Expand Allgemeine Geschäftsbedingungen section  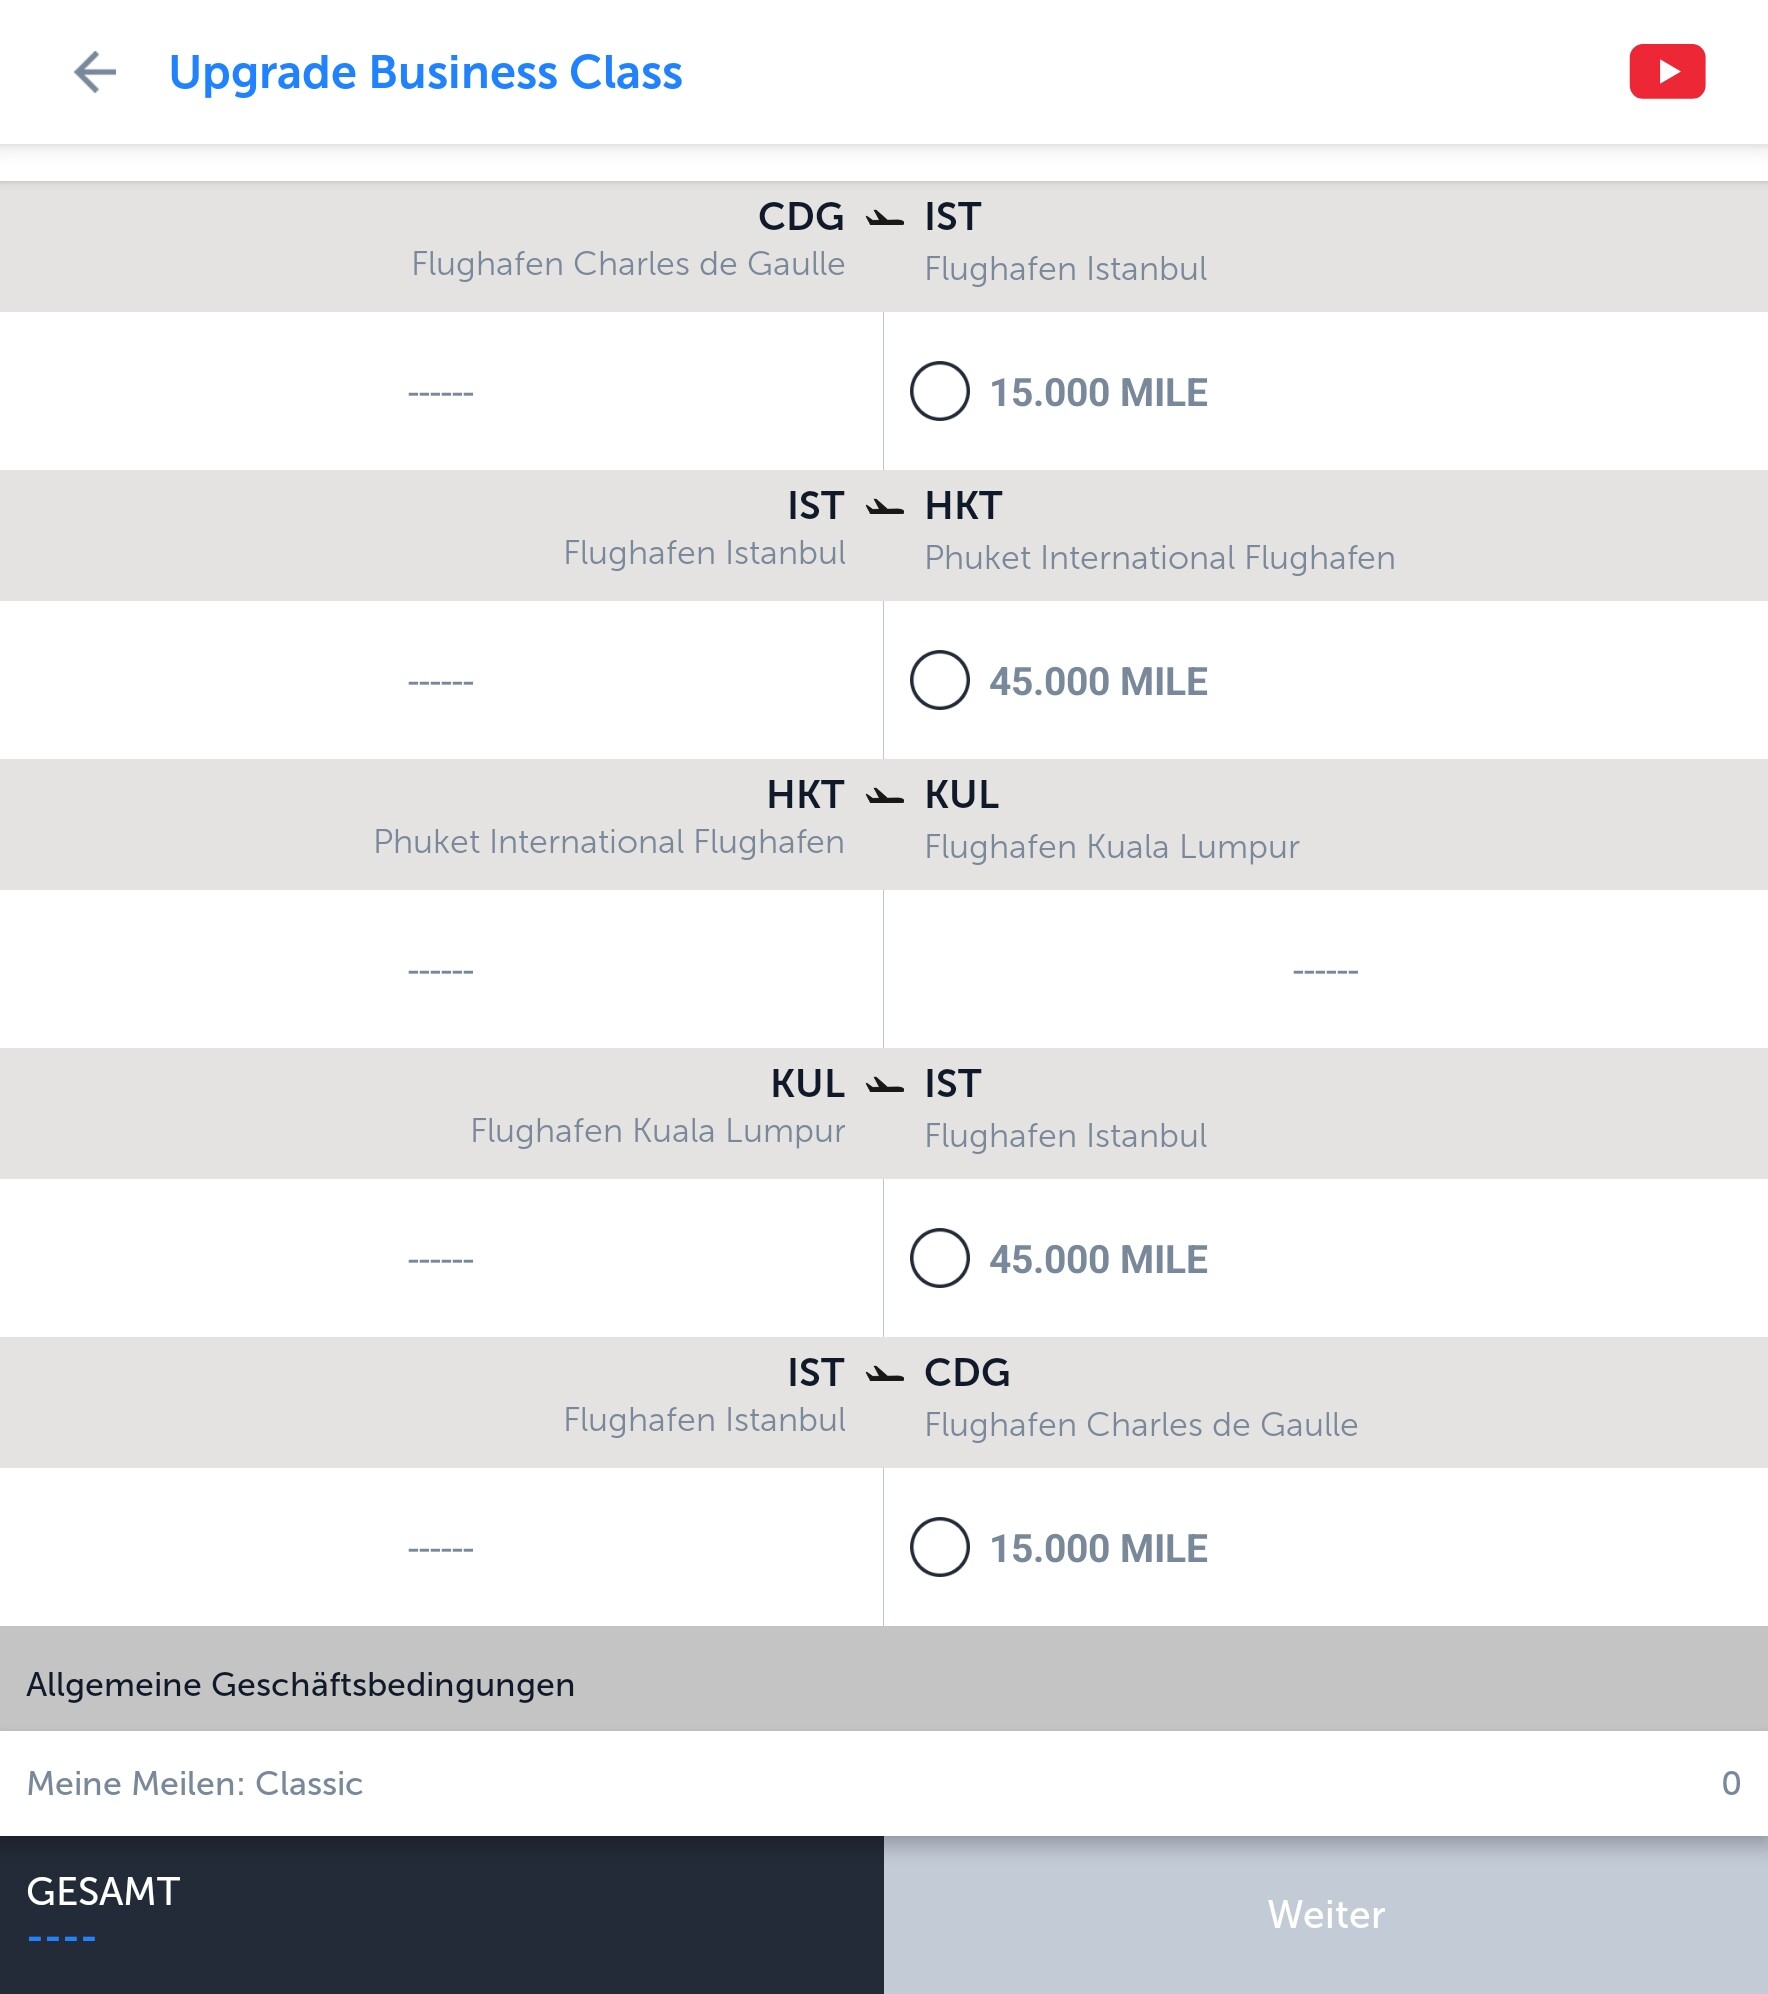coord(884,1679)
